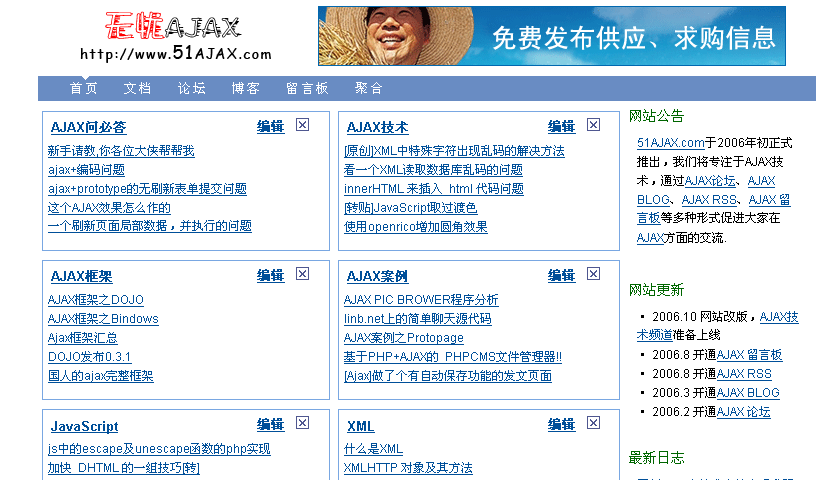840x480 pixels.
Task: Open article AJAX框架之DOJO
Action: 96,300
